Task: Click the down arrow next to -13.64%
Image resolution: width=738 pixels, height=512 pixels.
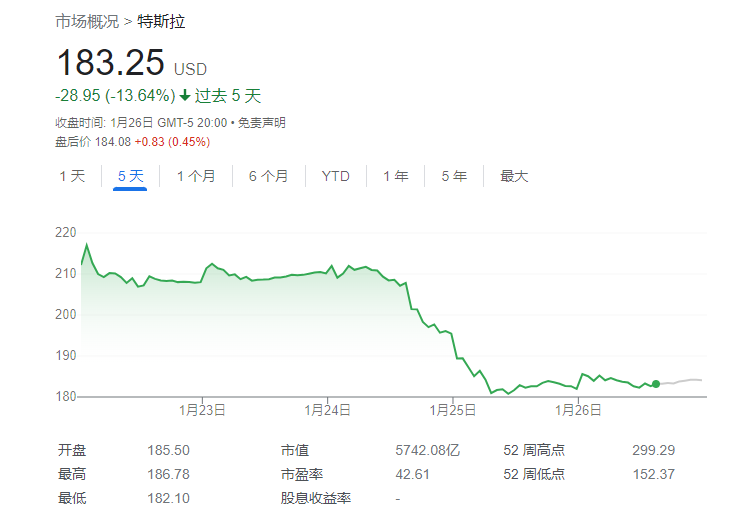Action: (x=185, y=96)
